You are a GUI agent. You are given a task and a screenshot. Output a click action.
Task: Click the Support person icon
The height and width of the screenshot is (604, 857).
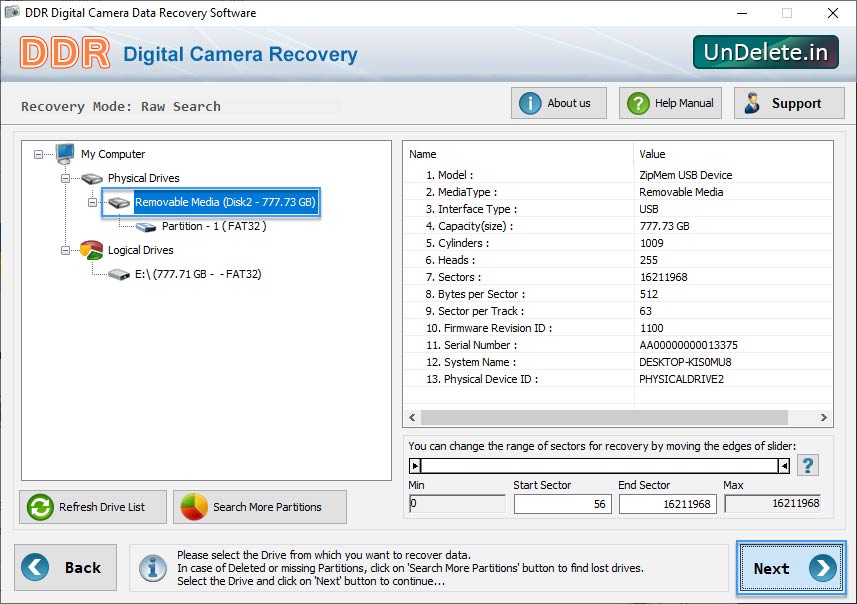[x=752, y=103]
